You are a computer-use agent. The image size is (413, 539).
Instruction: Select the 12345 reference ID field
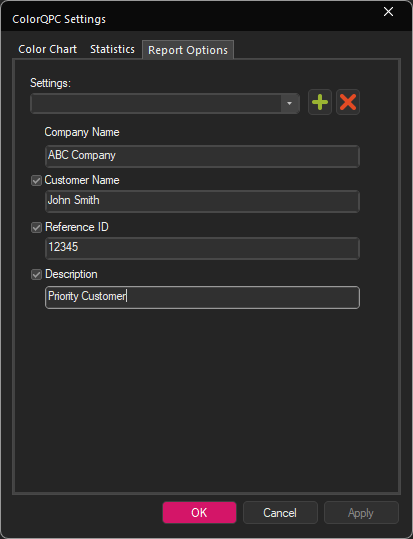coord(202,248)
